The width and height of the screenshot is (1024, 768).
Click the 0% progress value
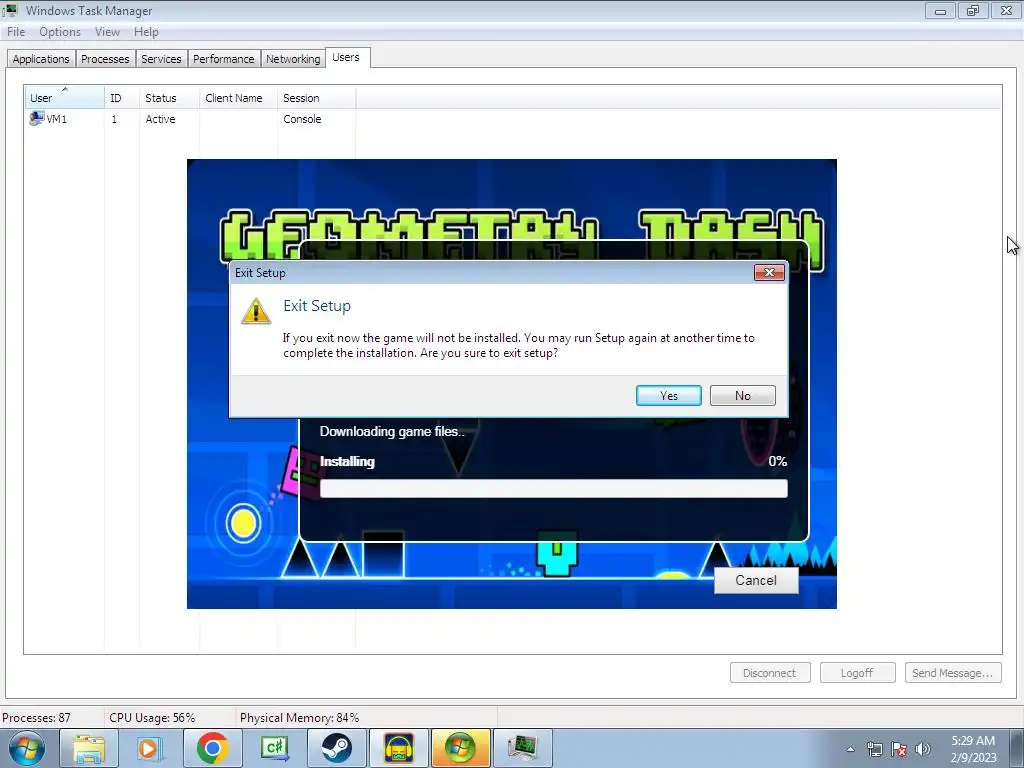coord(778,461)
